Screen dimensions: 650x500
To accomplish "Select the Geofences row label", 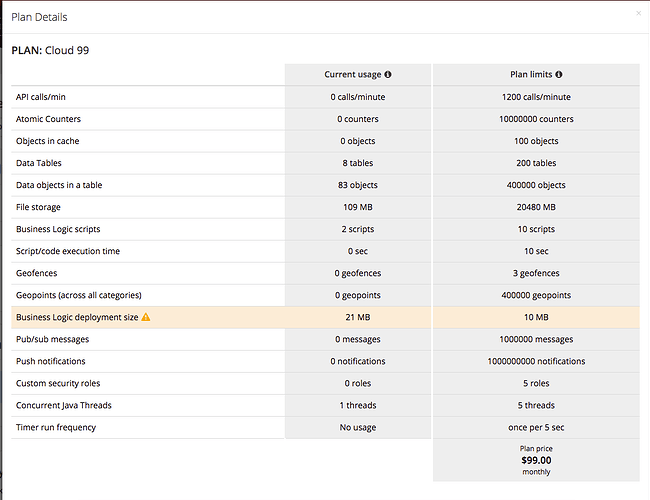I will [x=38, y=273].
